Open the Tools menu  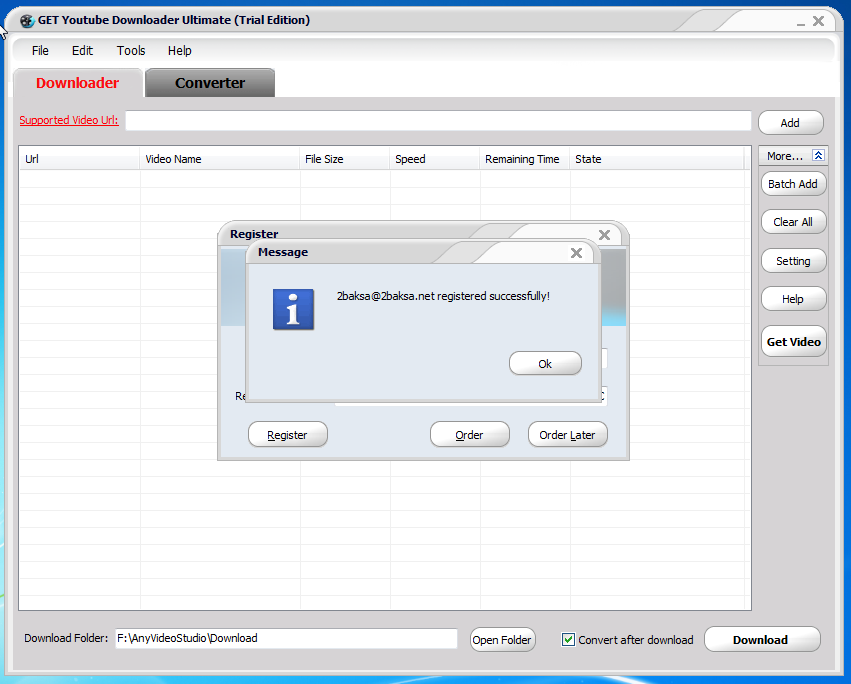click(x=131, y=50)
